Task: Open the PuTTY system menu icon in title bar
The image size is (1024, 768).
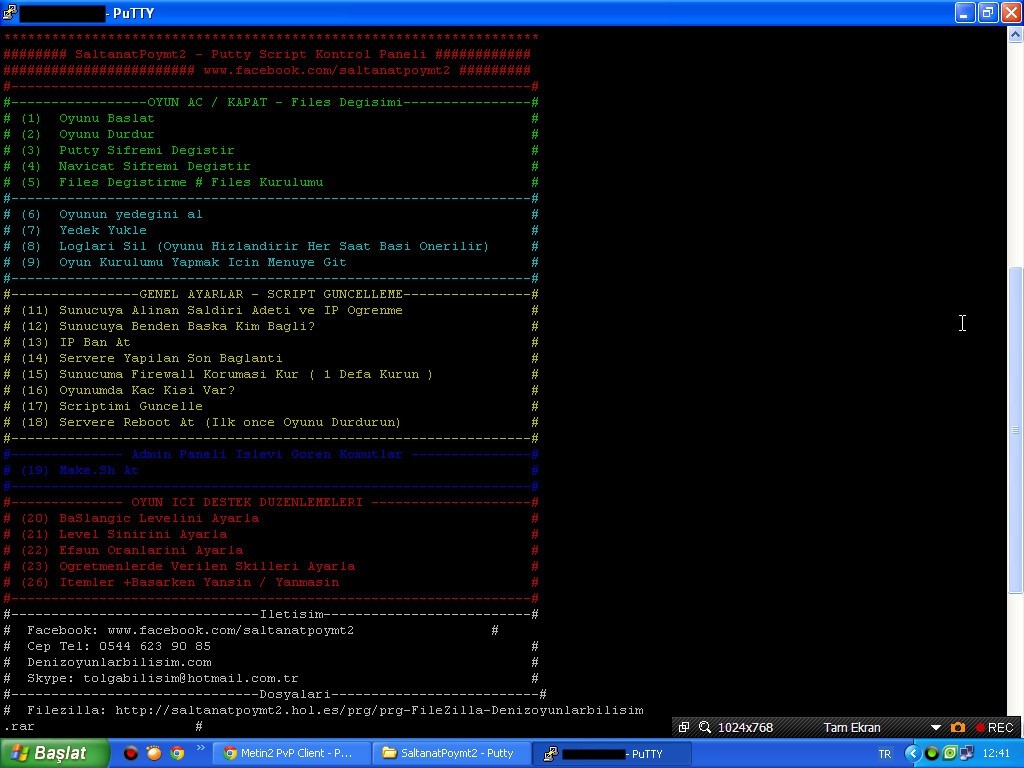Action: click(9, 12)
